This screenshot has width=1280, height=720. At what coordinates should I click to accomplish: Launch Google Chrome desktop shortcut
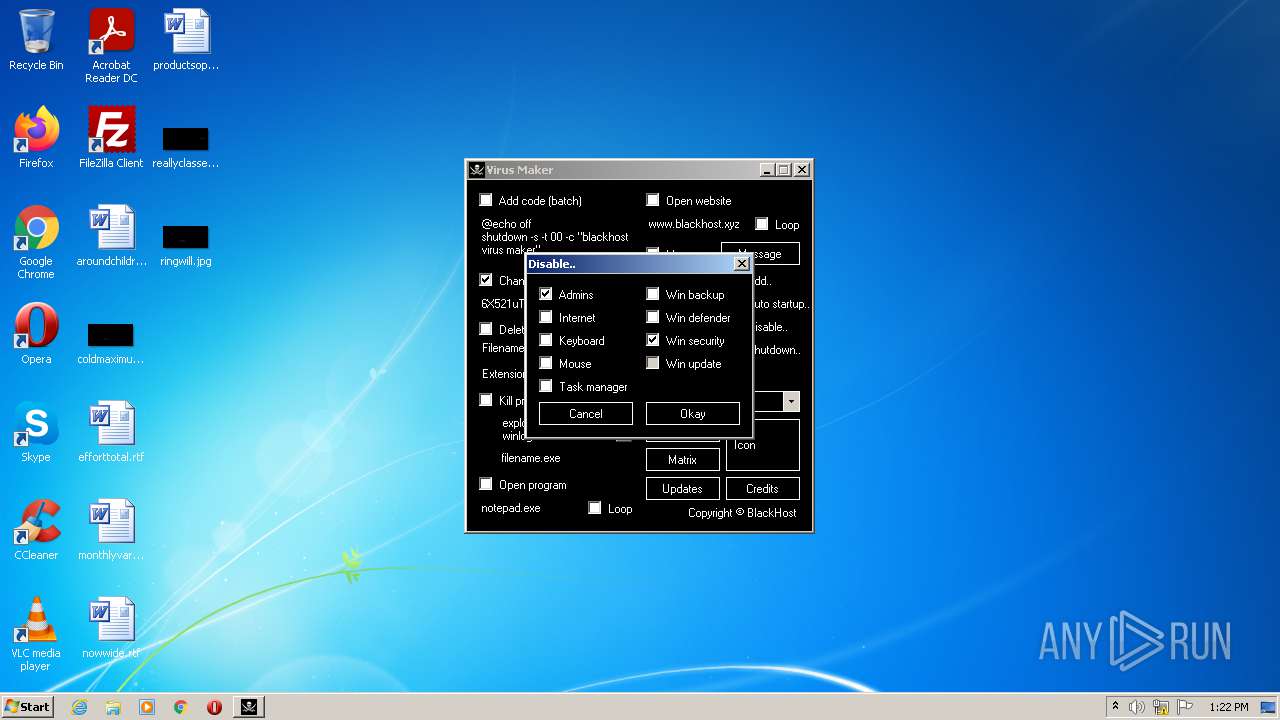[36, 242]
